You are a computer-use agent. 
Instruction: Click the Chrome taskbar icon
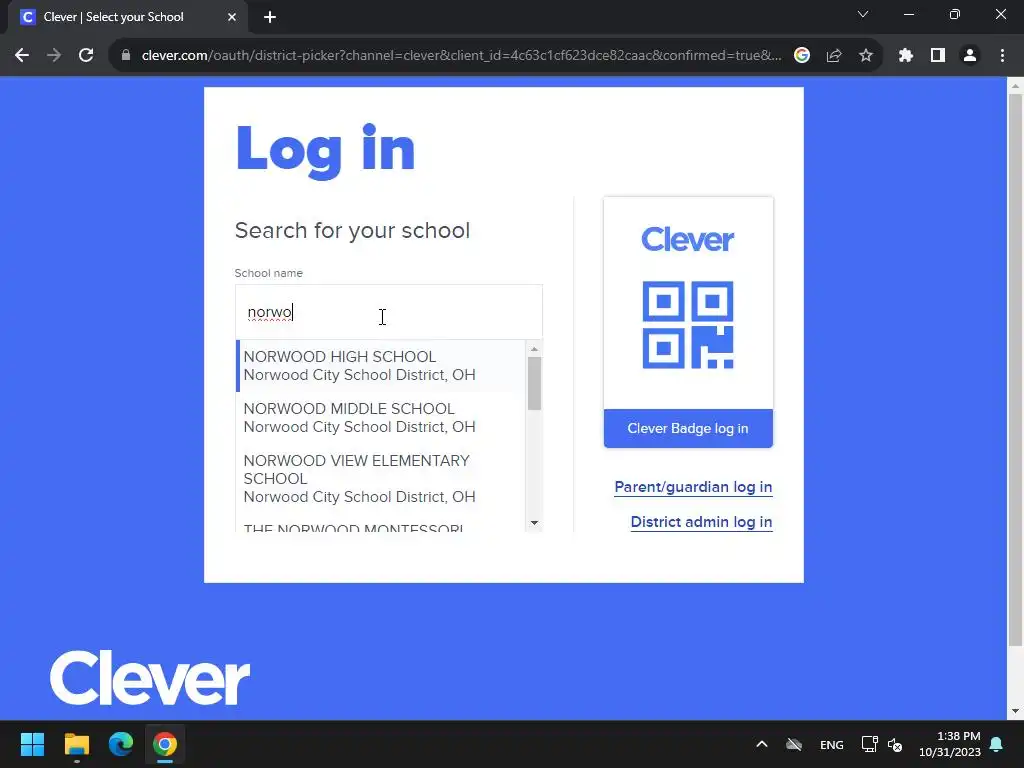165,744
